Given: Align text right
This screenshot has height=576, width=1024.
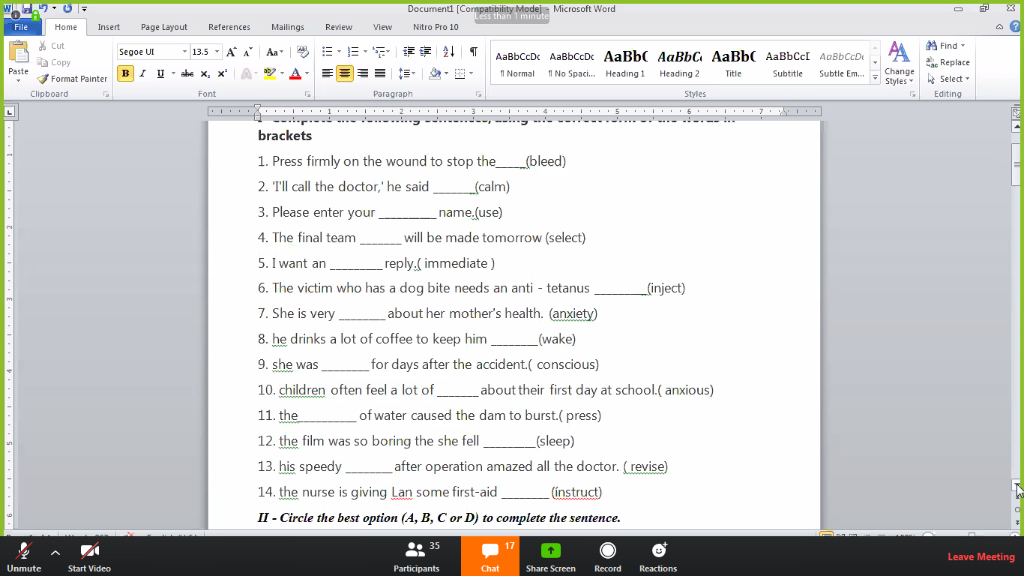Looking at the screenshot, I should click(362, 73).
